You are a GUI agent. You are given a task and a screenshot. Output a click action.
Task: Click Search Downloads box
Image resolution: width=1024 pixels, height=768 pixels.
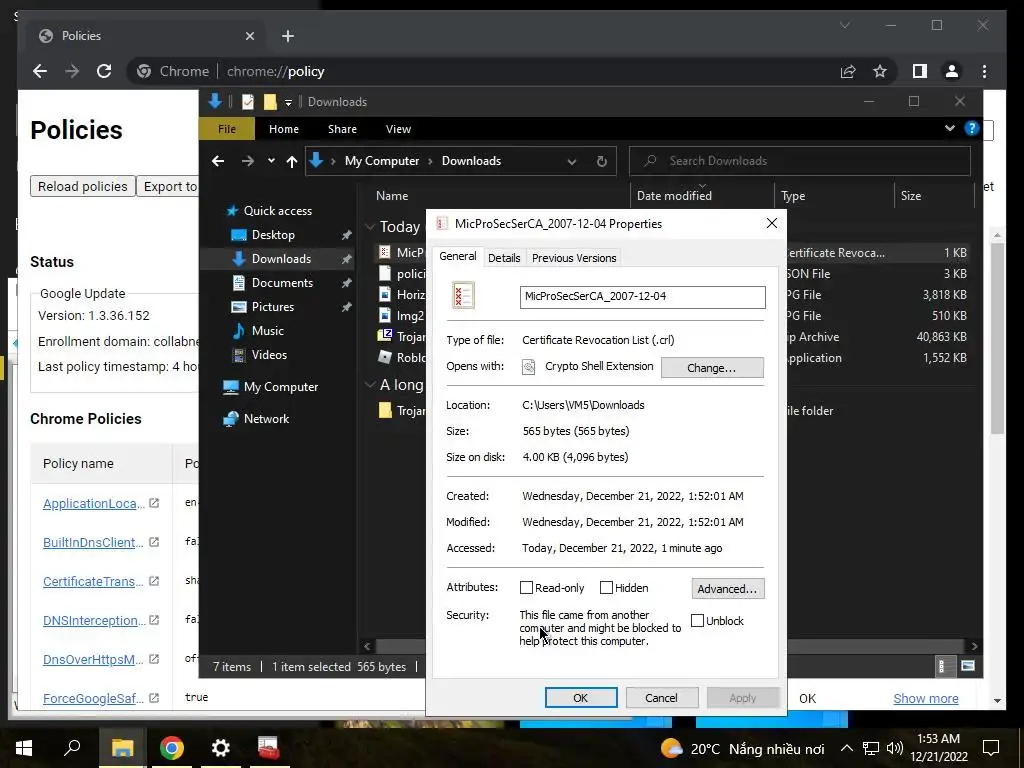click(x=799, y=161)
